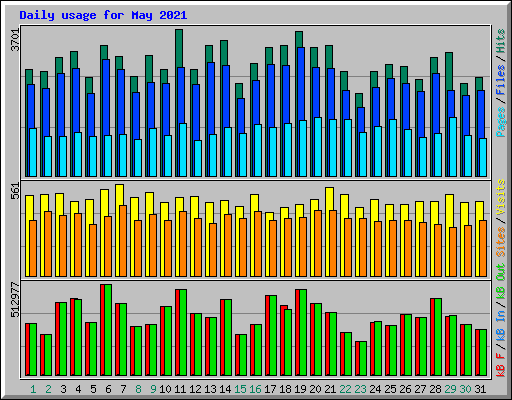
Task: Click the Visits legend label
Action: coord(501,197)
